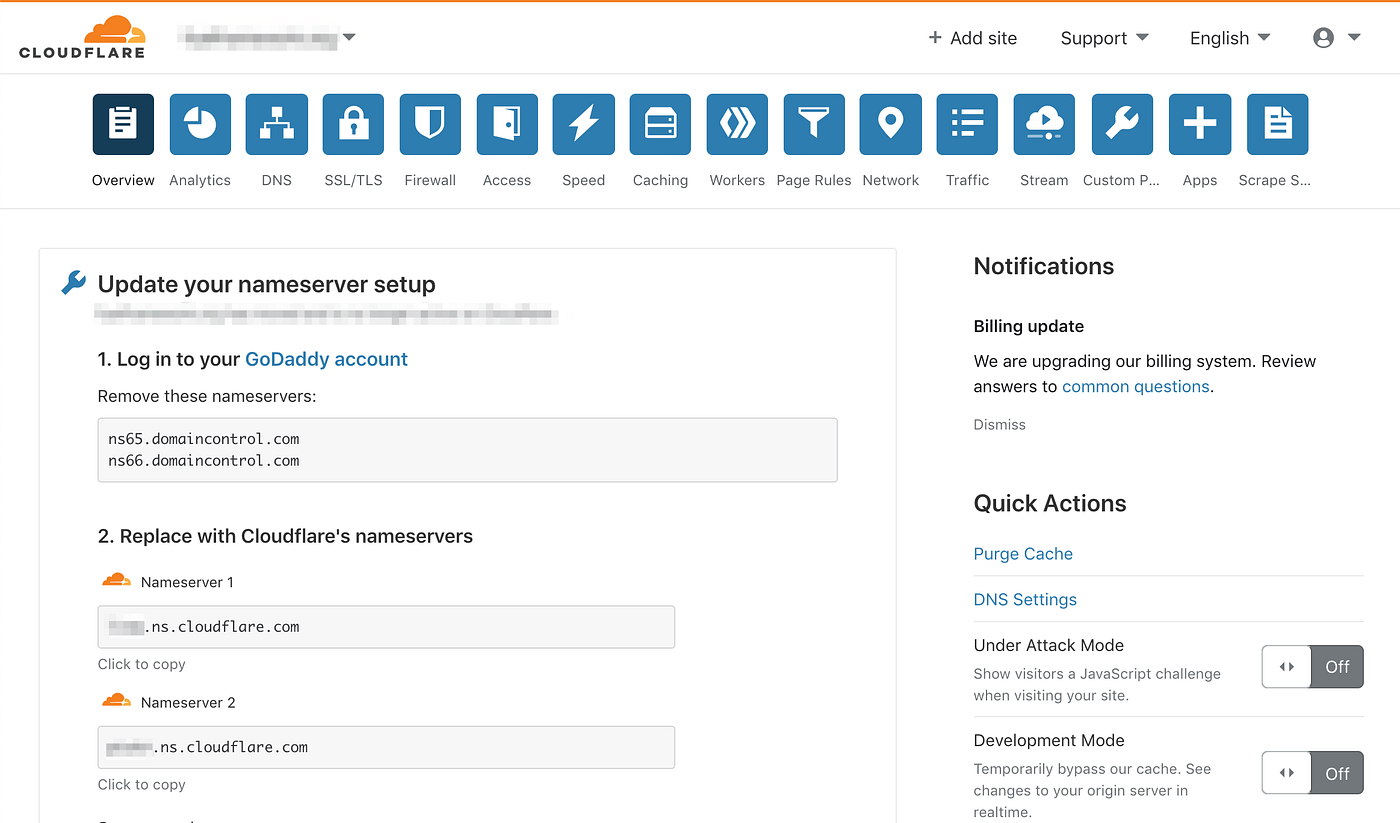
Task: Open the Speed lightning bolt icon
Action: tap(584, 124)
